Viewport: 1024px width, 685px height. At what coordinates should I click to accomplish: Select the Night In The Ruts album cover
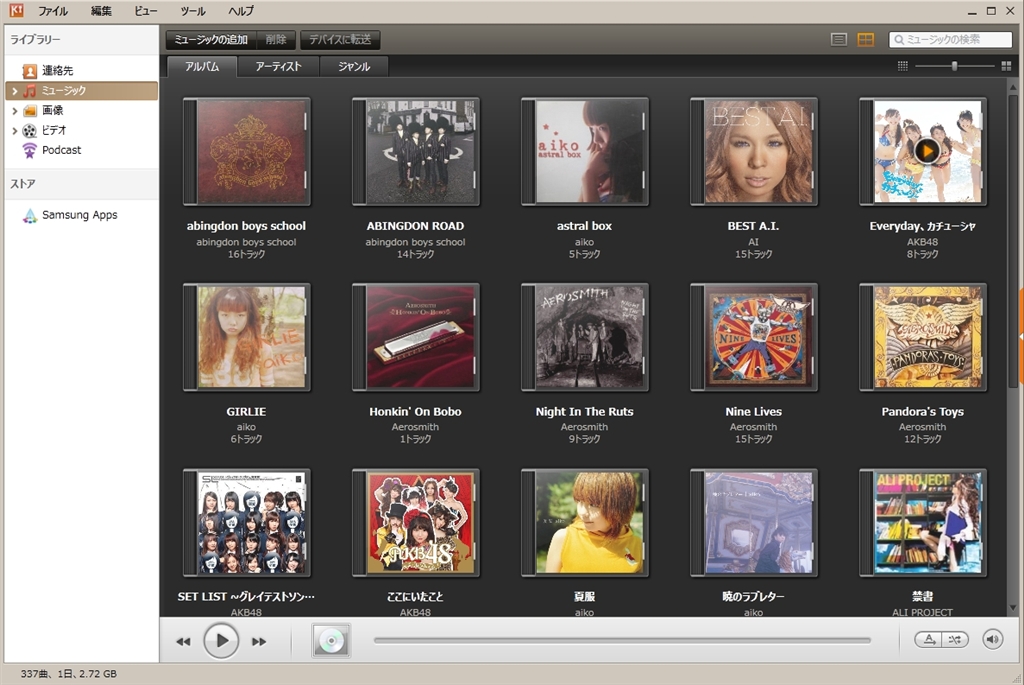tap(584, 337)
